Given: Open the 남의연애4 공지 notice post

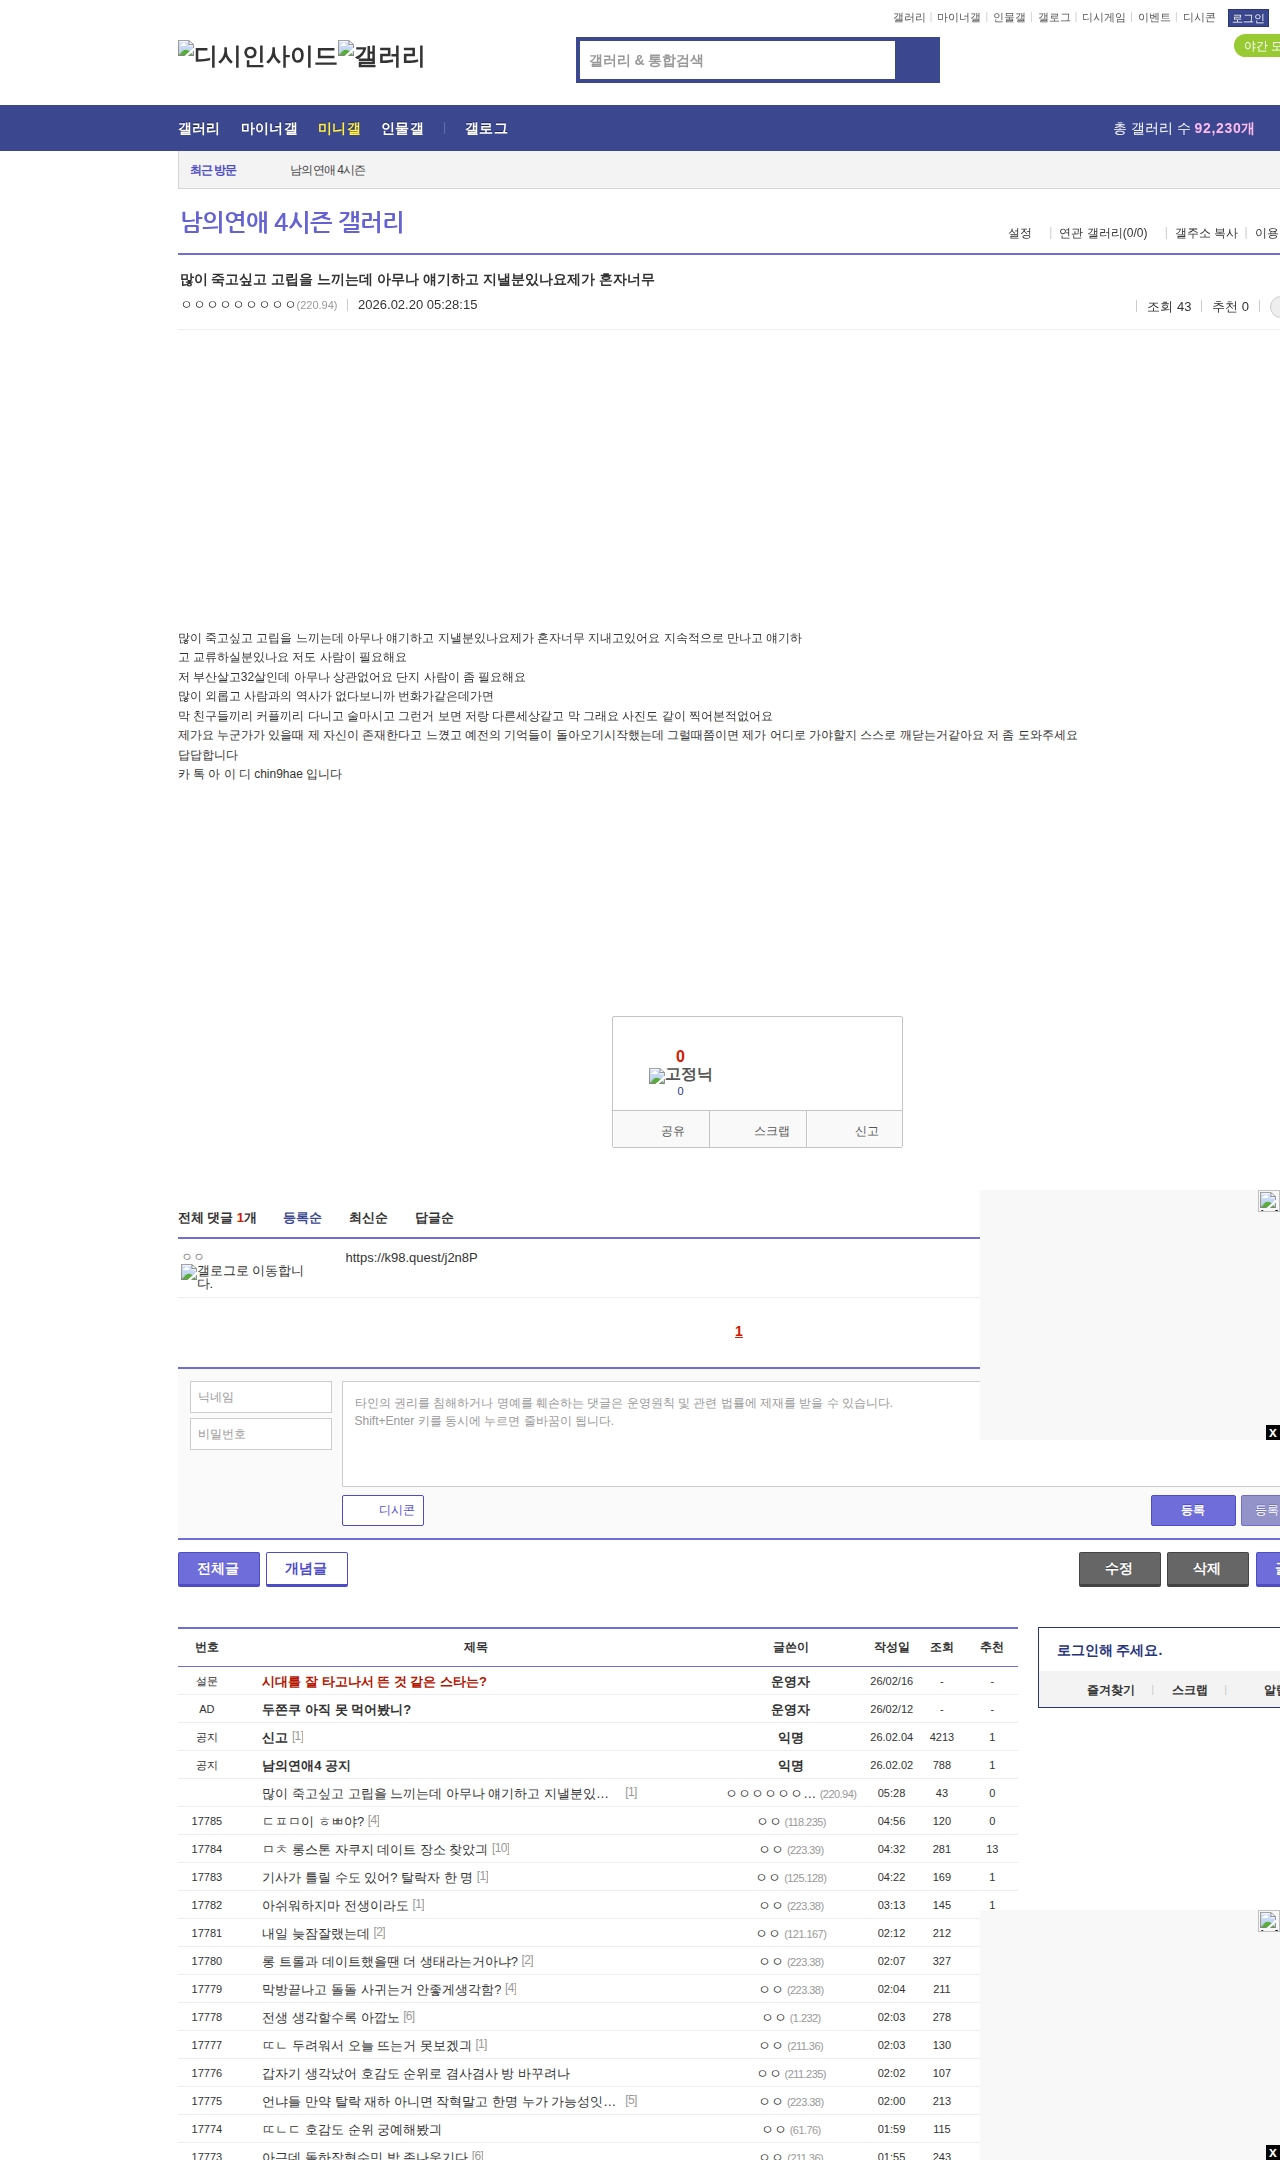Looking at the screenshot, I should (x=306, y=1766).
